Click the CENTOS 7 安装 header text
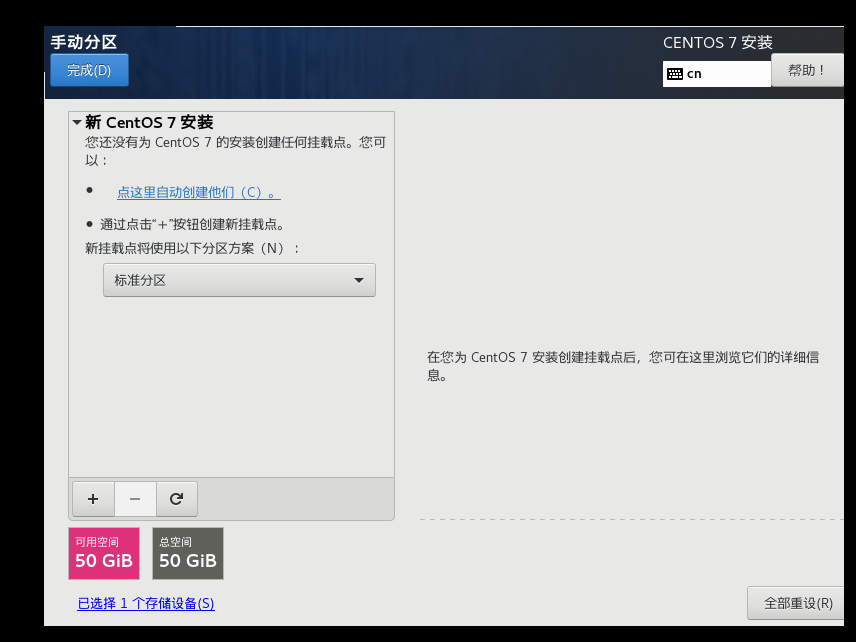856x642 pixels. [x=718, y=43]
